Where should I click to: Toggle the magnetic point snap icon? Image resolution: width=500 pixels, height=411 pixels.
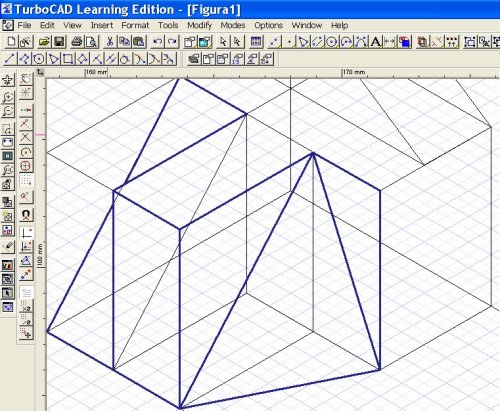pos(26,215)
